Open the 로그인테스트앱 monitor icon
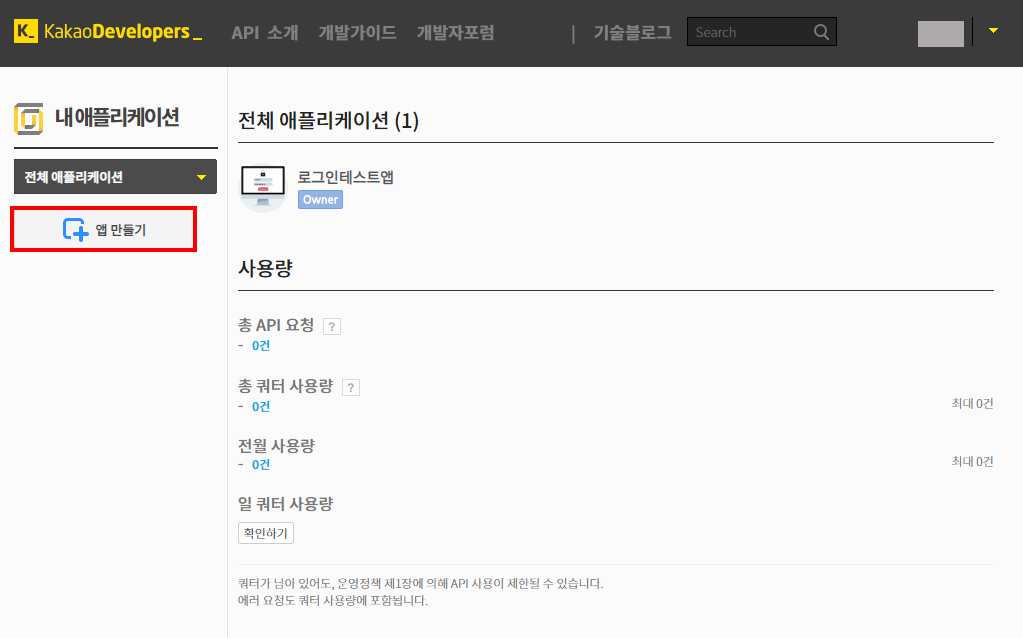Screen dimensions: 1023x638 (x=263, y=188)
